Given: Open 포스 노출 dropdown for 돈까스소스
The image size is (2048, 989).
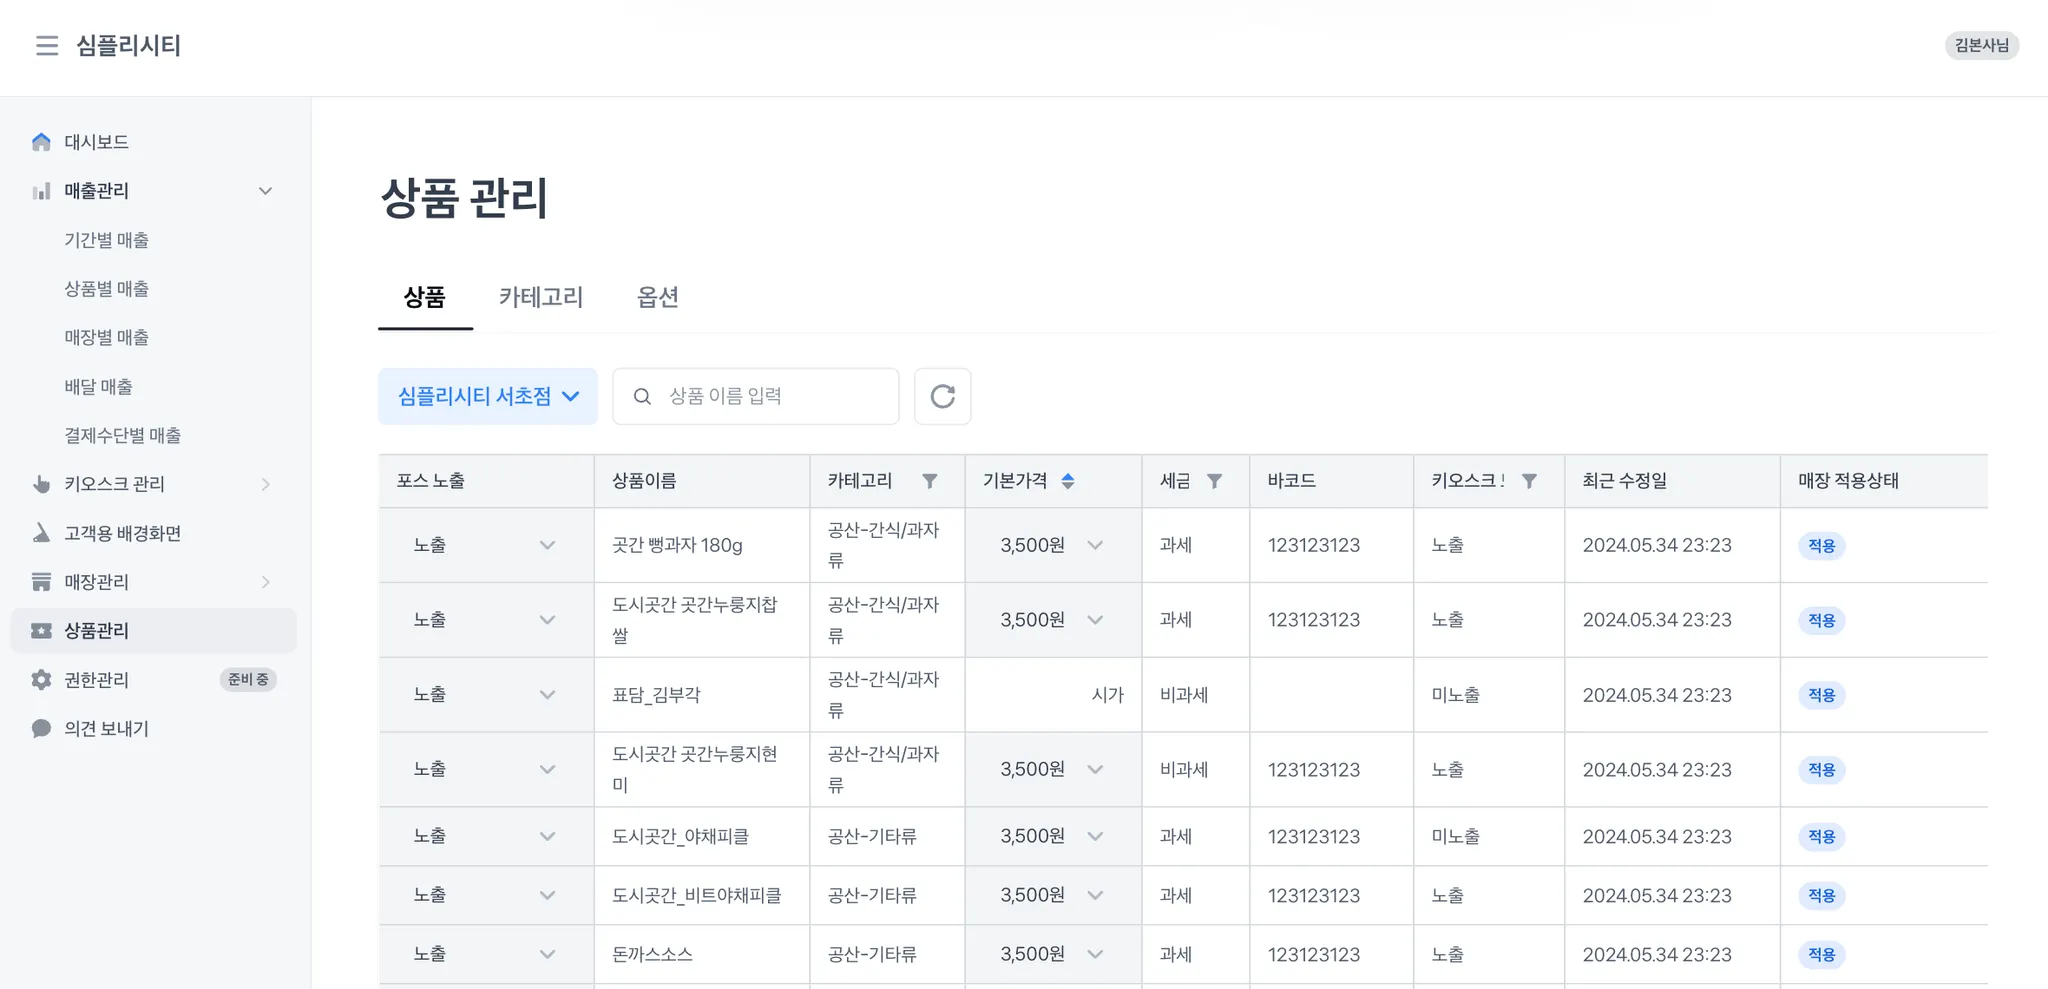Looking at the screenshot, I should pyautogui.click(x=486, y=954).
